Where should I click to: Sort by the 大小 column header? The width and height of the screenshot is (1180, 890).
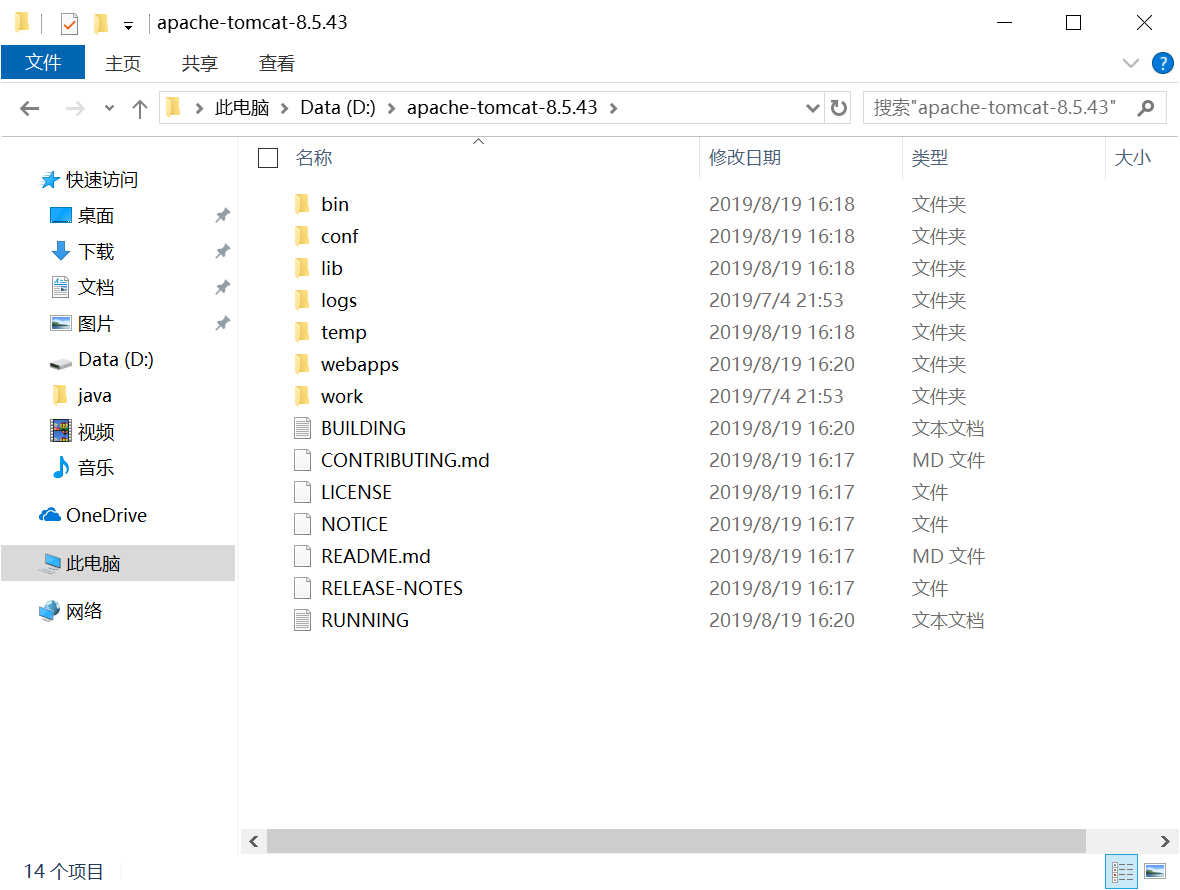click(x=1132, y=157)
